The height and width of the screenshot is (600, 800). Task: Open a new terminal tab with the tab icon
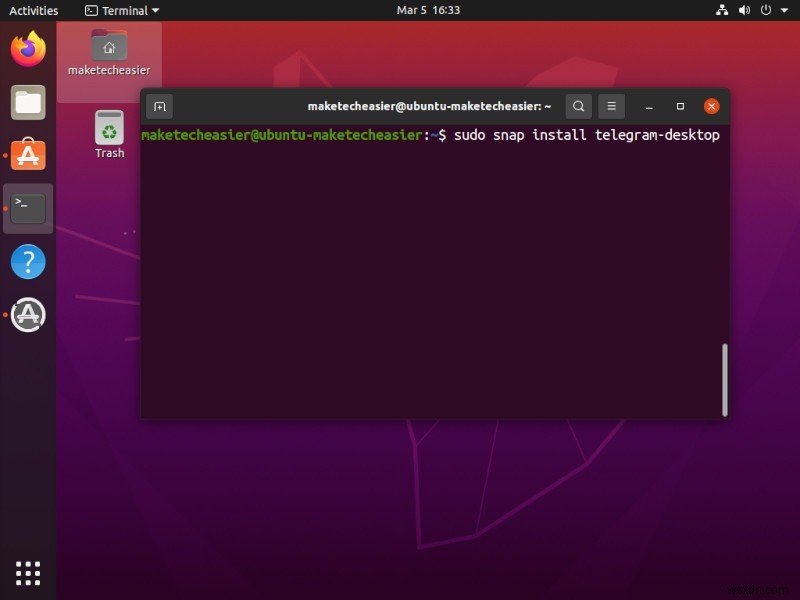point(159,106)
